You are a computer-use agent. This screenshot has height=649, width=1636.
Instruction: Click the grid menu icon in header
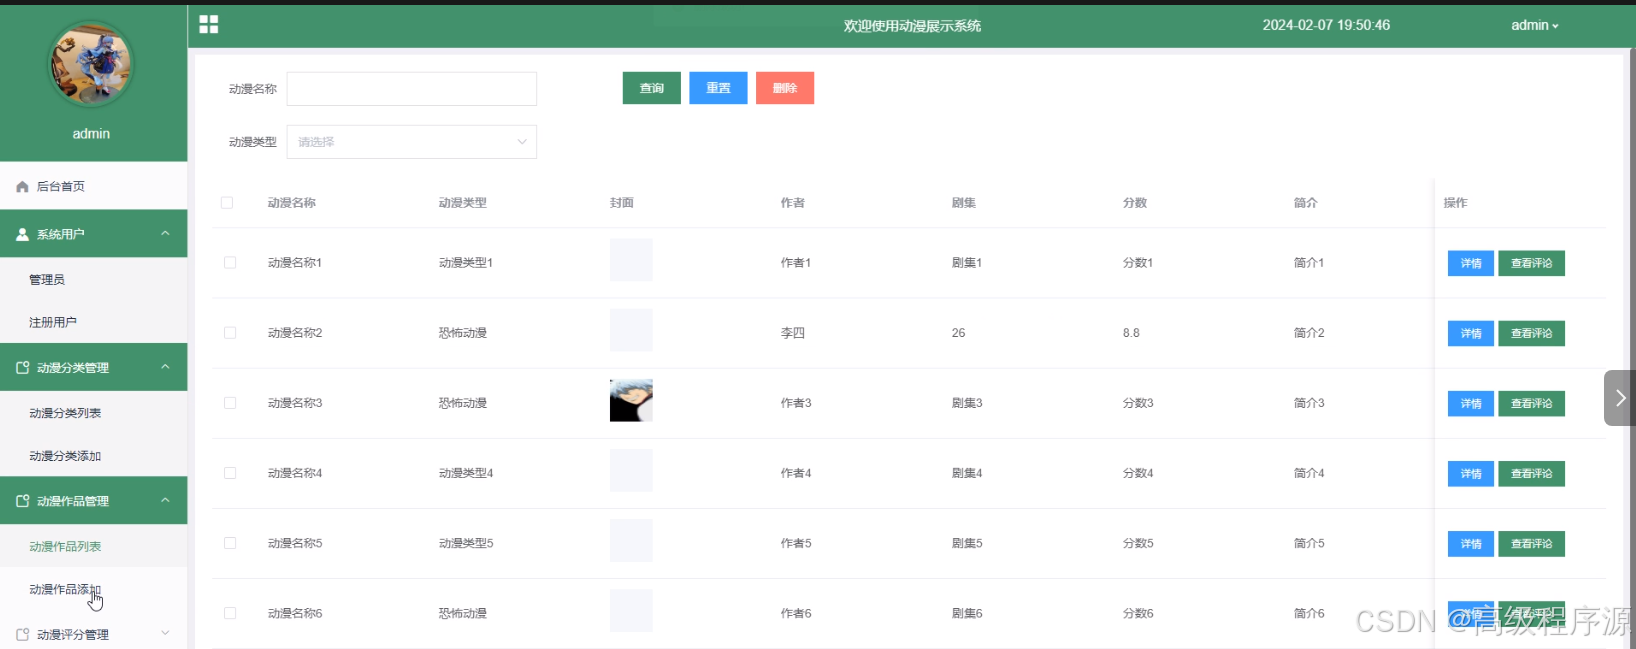pos(208,24)
